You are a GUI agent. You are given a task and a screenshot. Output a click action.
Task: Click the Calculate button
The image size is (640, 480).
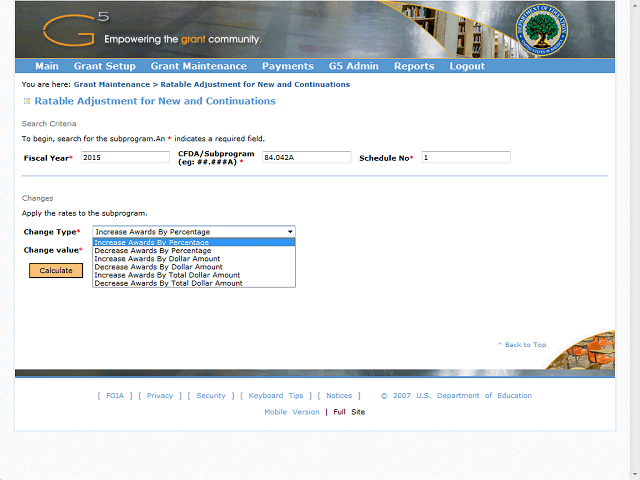click(56, 271)
